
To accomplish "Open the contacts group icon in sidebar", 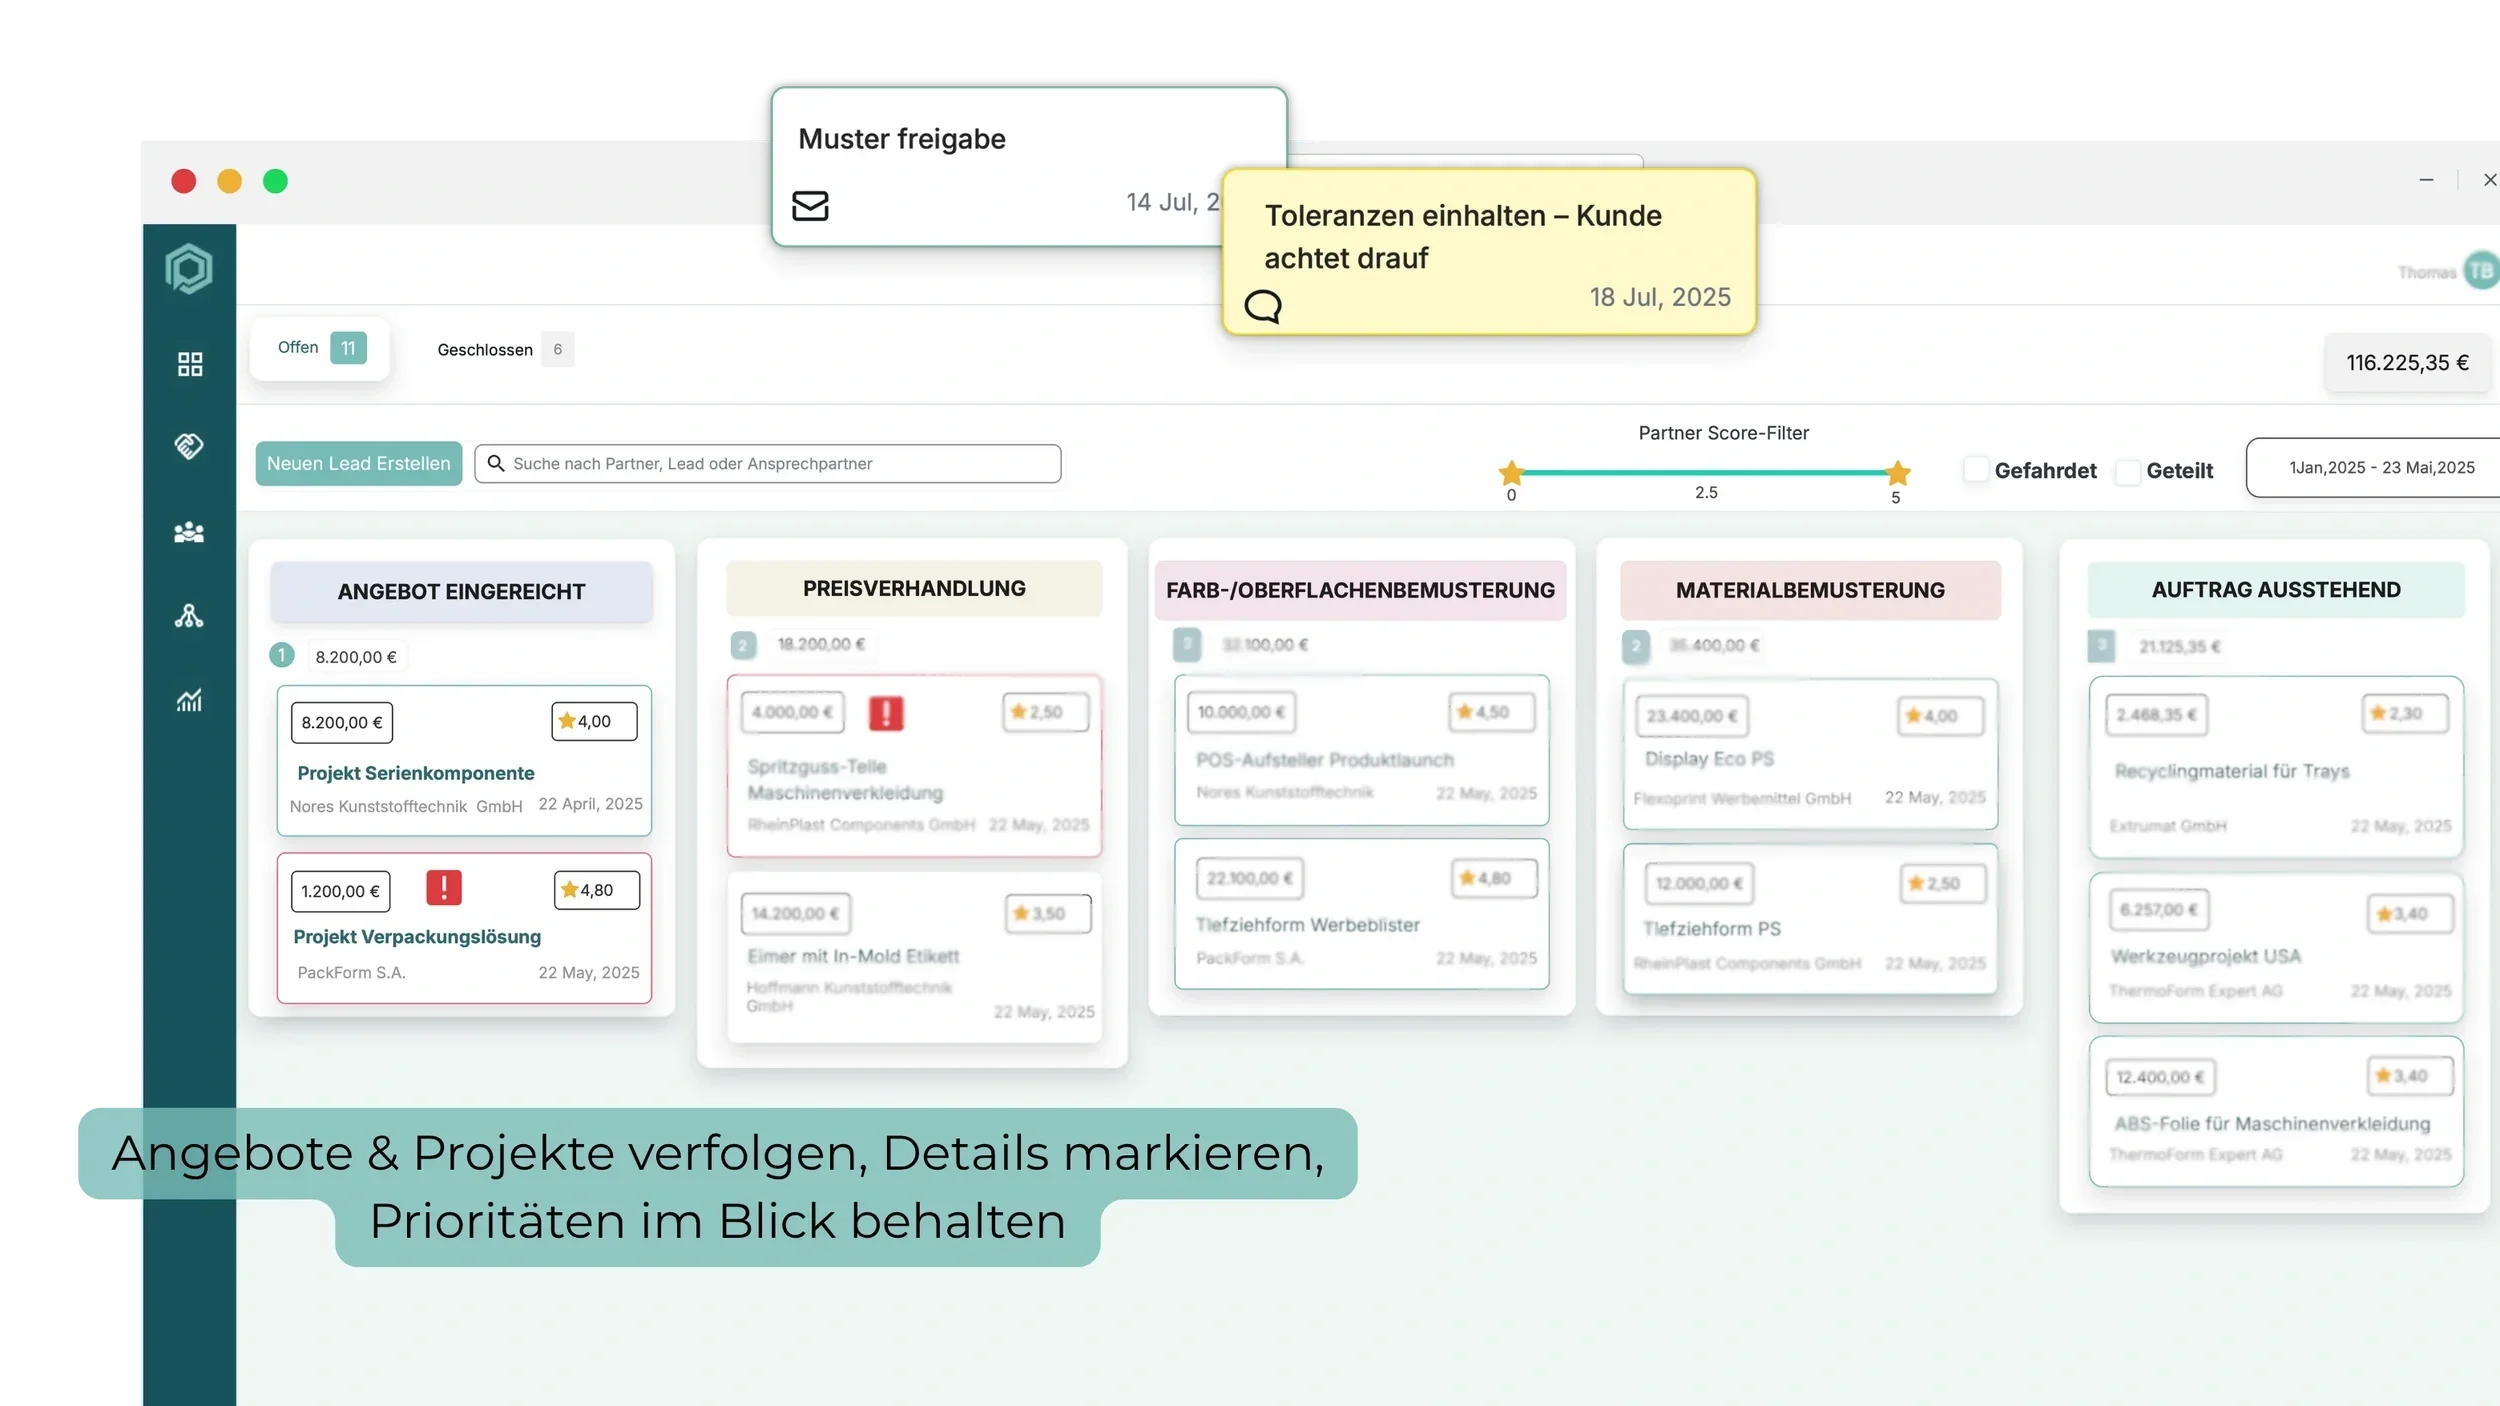I will pyautogui.click(x=189, y=533).
